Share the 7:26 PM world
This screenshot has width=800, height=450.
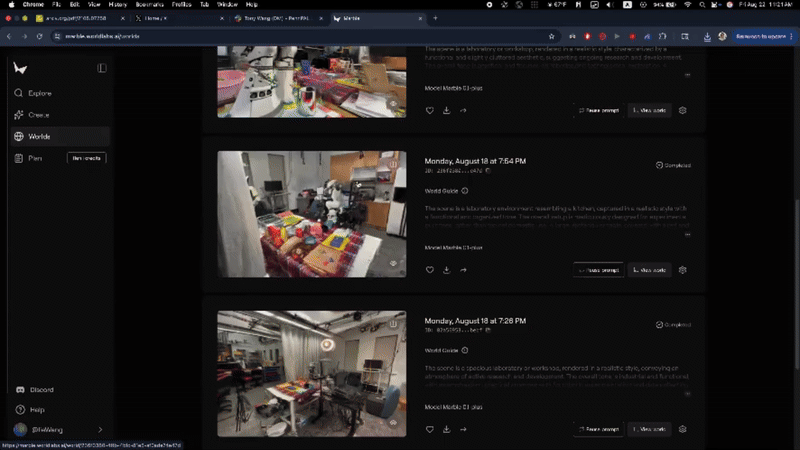[x=463, y=430]
